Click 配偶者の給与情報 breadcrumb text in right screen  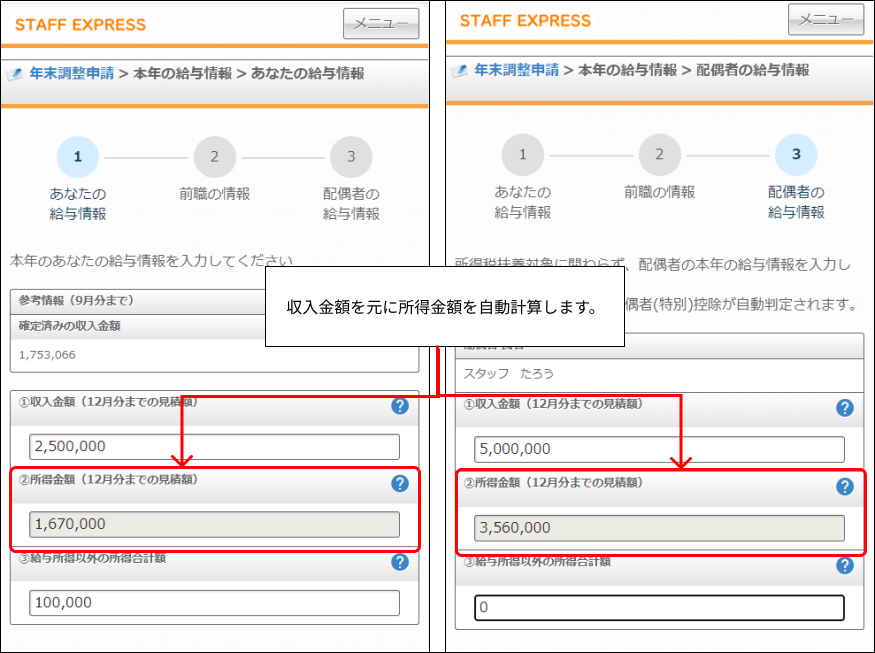tap(752, 70)
